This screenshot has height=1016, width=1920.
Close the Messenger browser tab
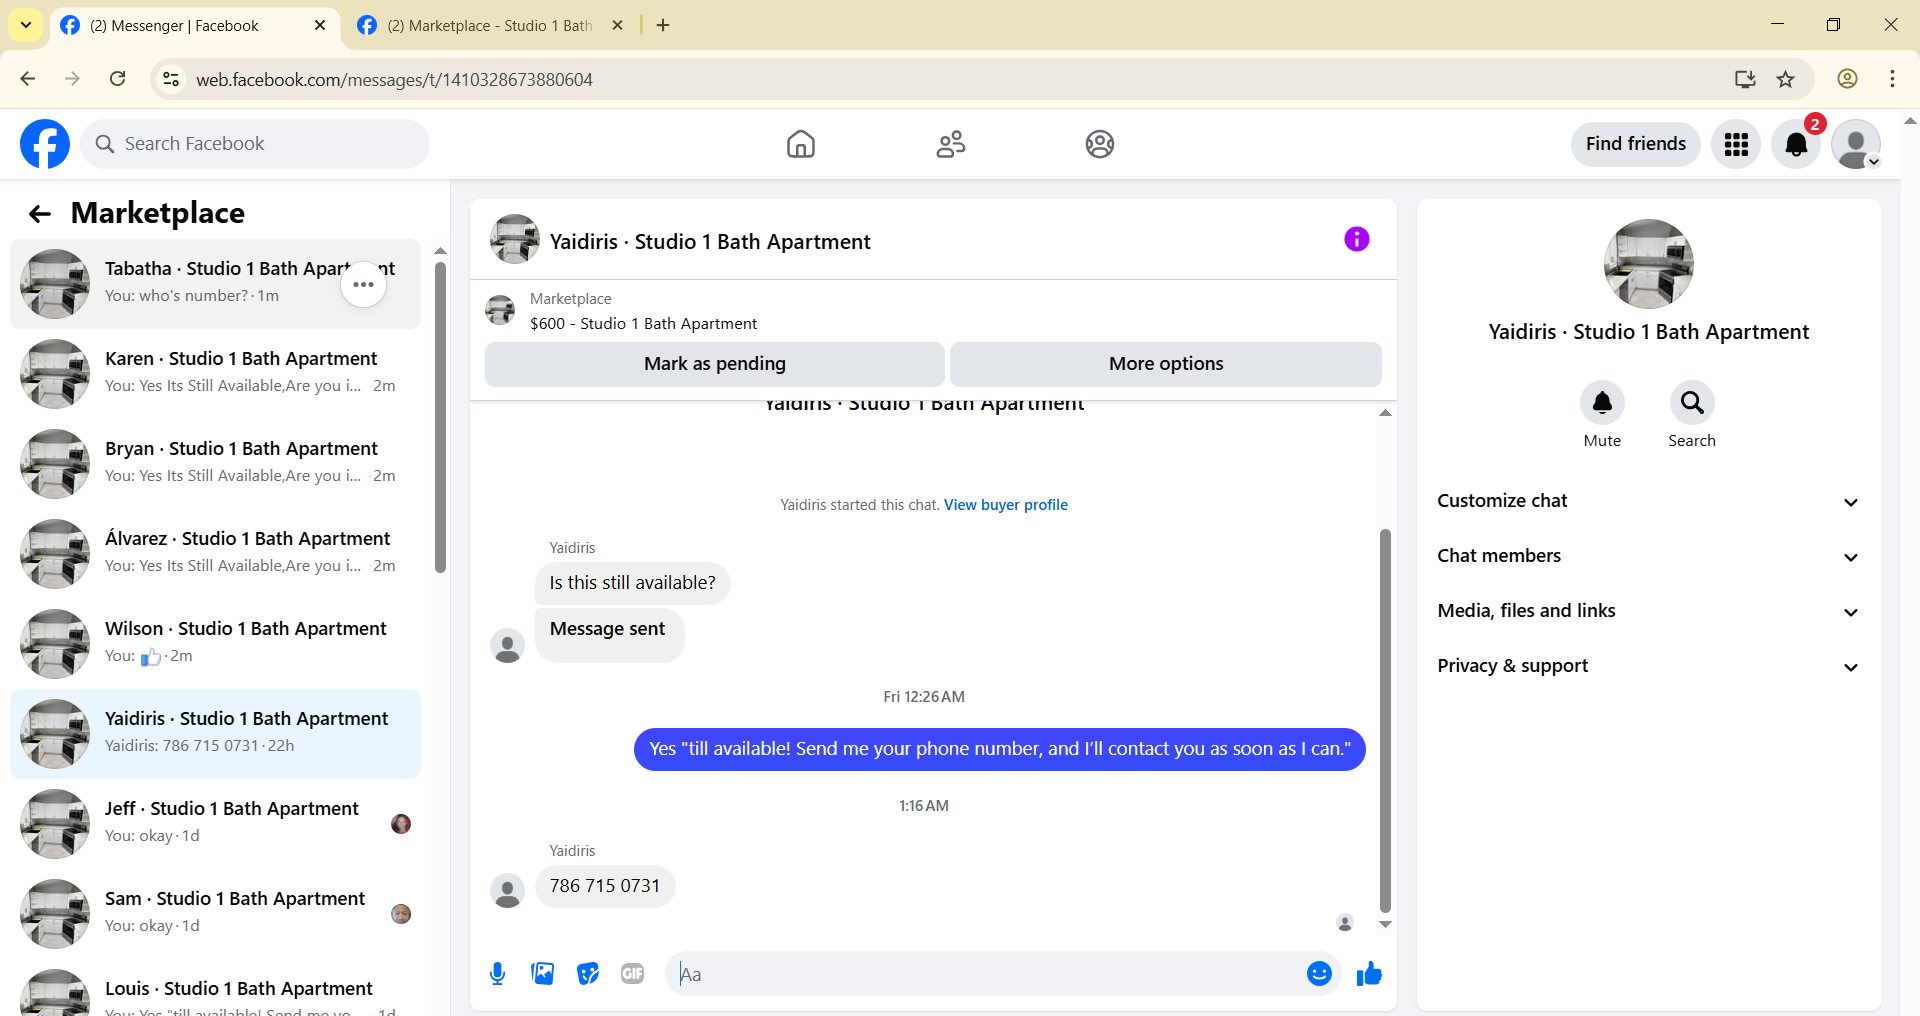[x=320, y=25]
